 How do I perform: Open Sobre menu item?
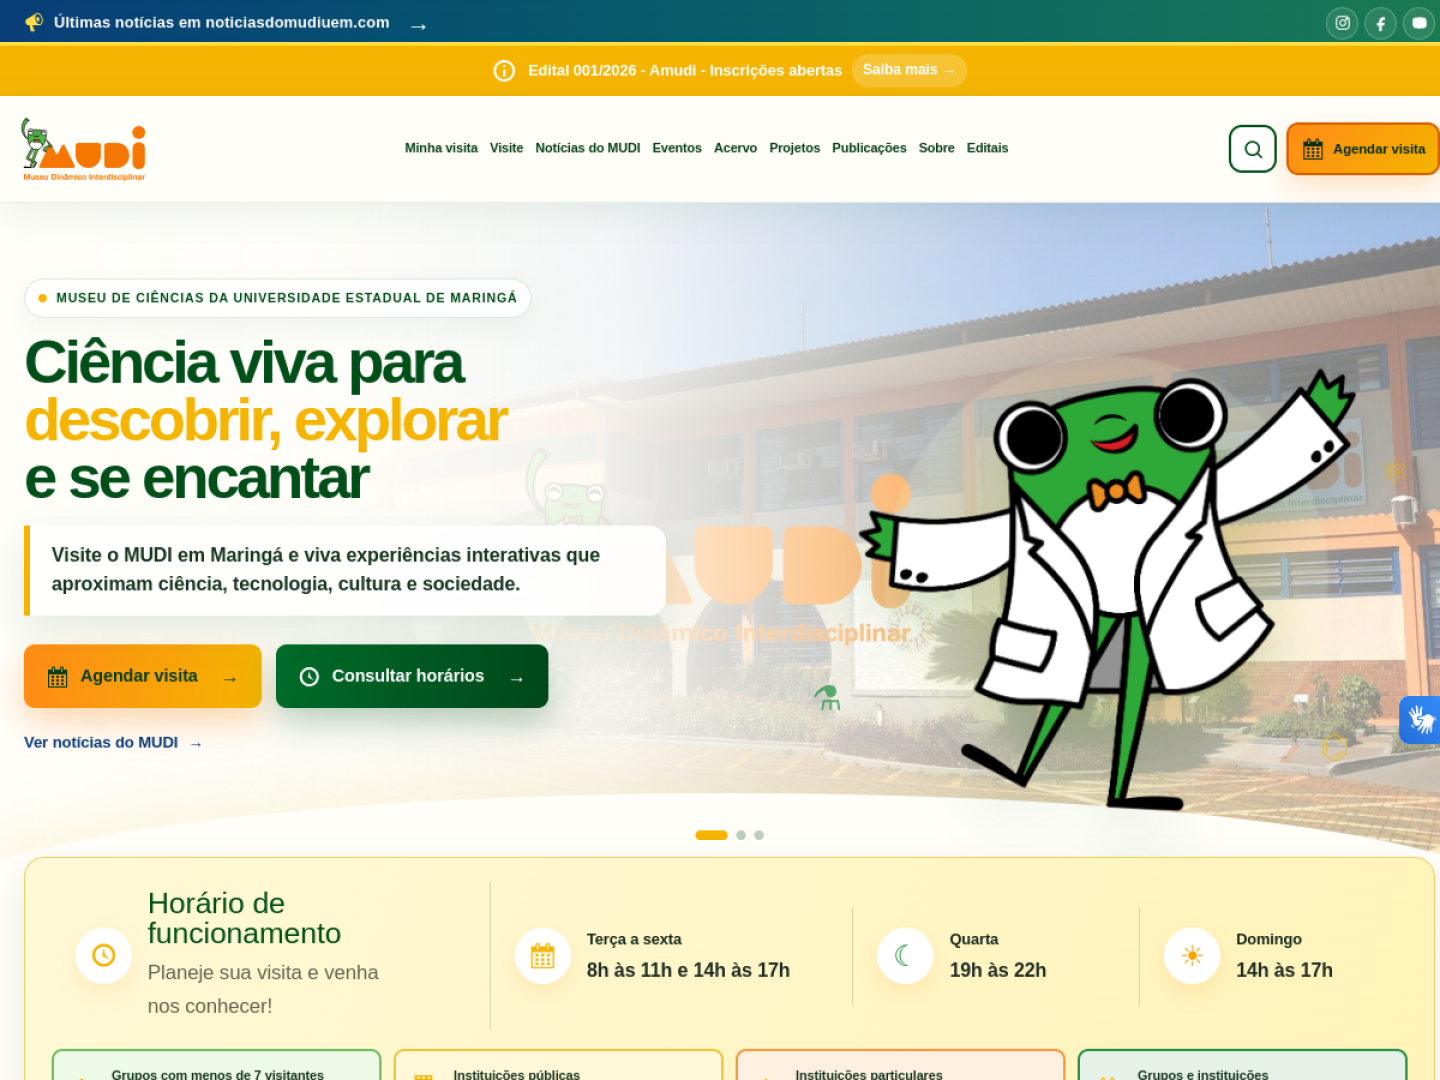pyautogui.click(x=936, y=148)
